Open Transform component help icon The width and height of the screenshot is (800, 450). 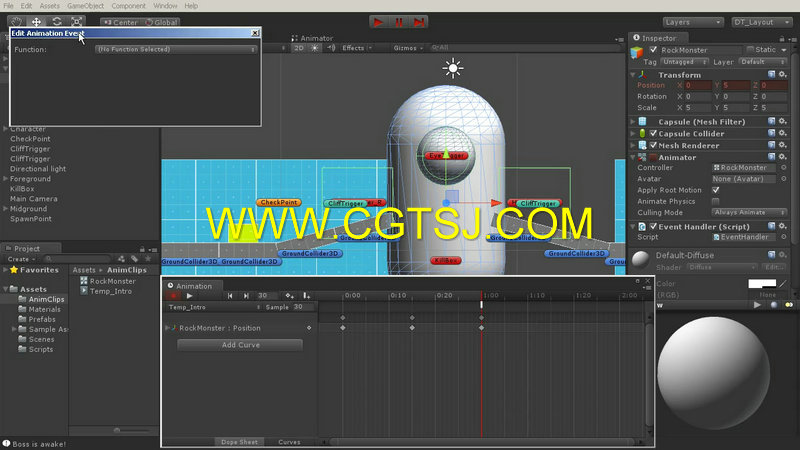pos(771,74)
